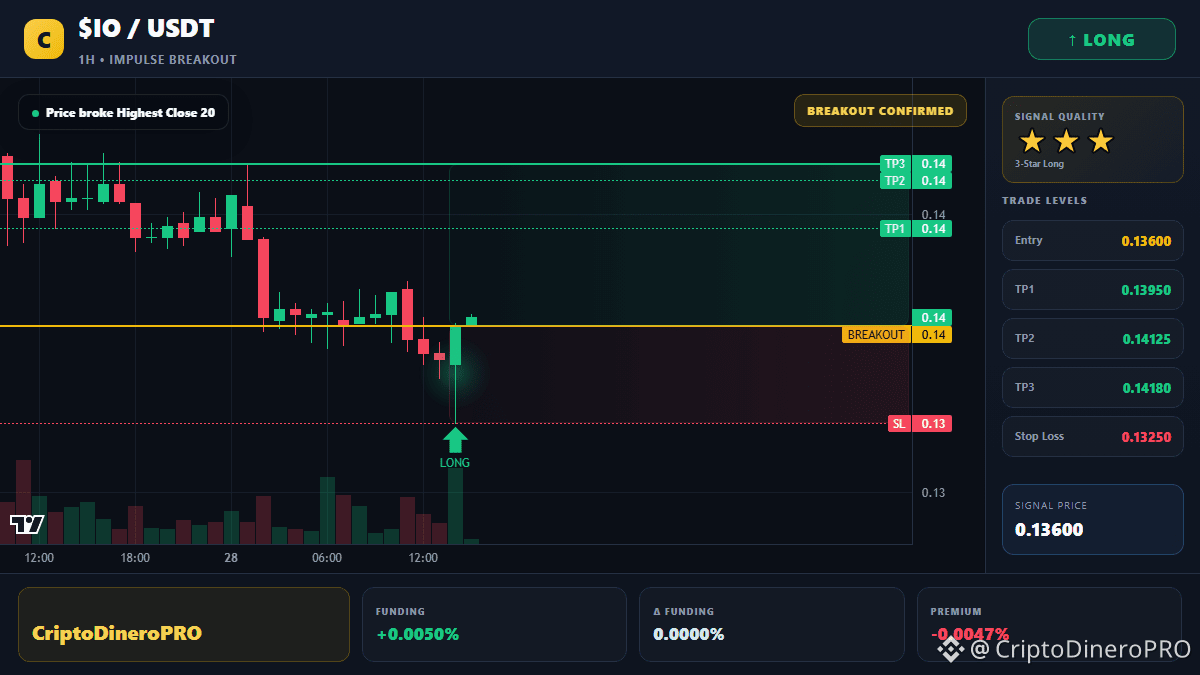Click the Entry 0.13600 trade level row
Viewport: 1200px width, 675px height.
click(1092, 241)
